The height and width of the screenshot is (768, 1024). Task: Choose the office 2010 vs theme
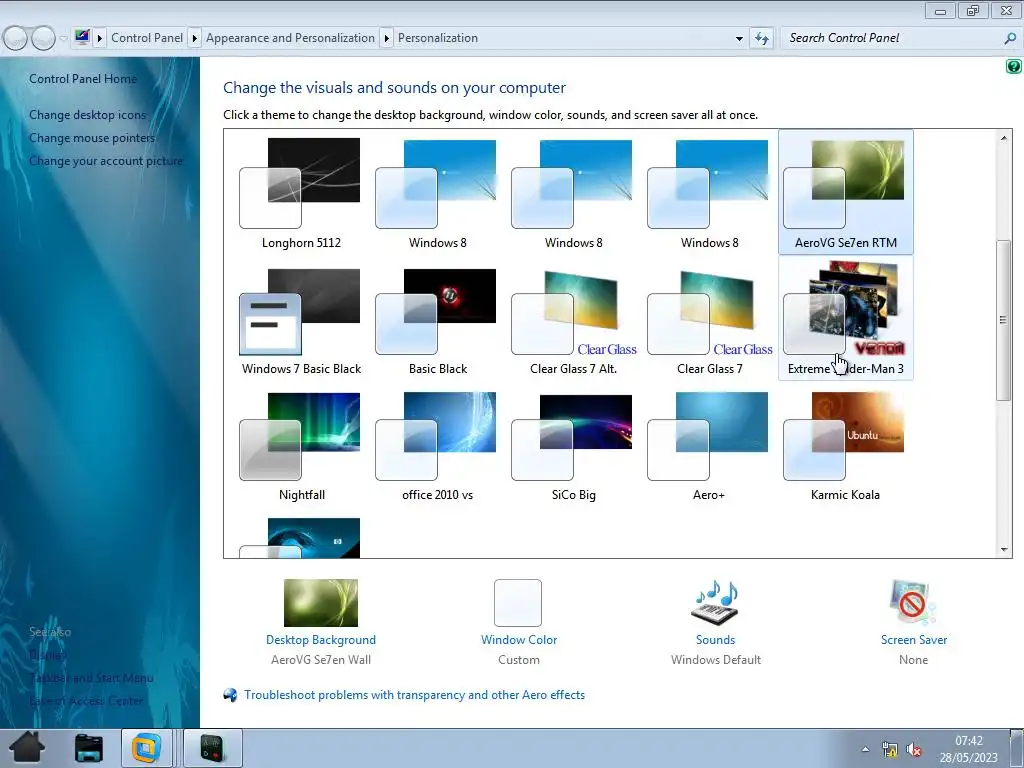tap(438, 445)
